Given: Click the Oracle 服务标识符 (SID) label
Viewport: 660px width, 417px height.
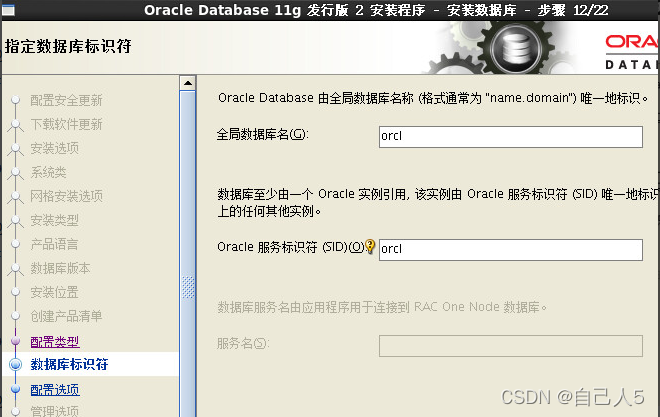Looking at the screenshot, I should click(x=290, y=247).
